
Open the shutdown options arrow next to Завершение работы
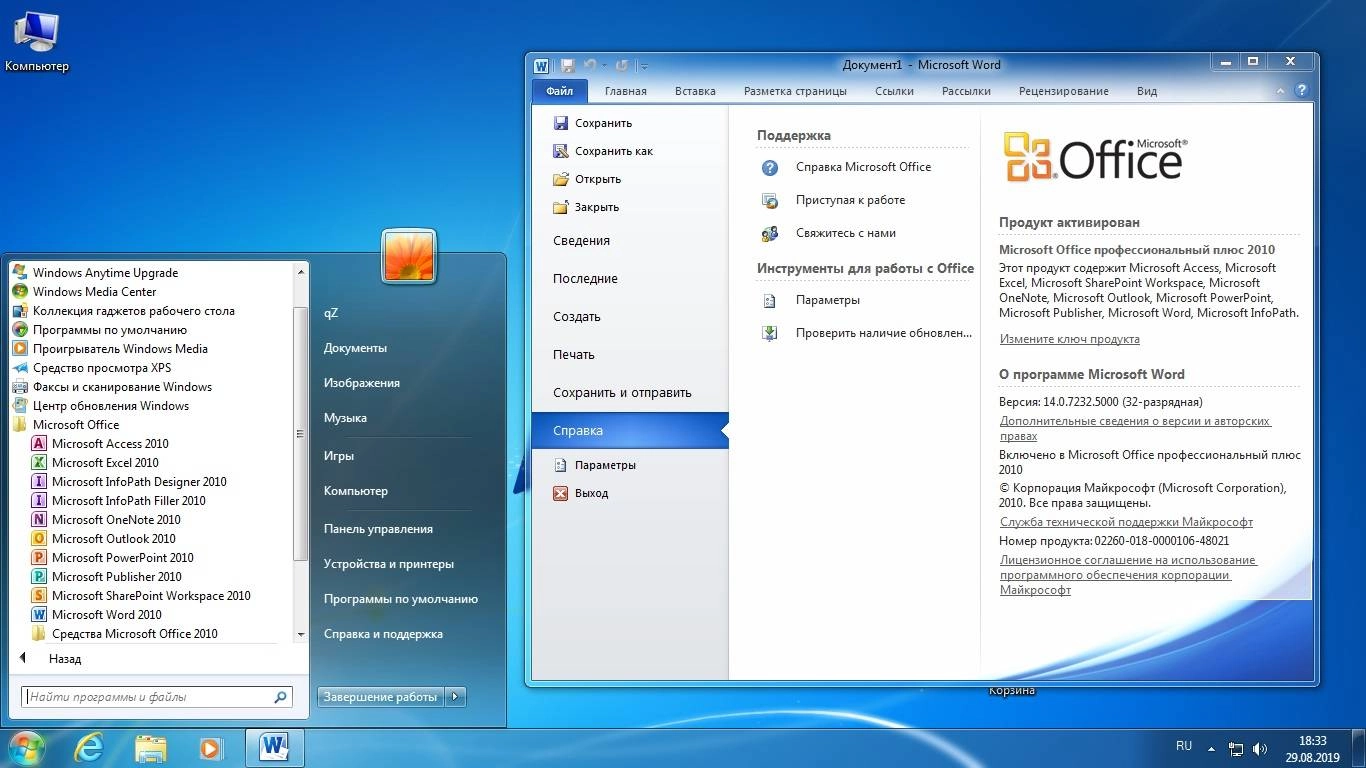tap(456, 697)
